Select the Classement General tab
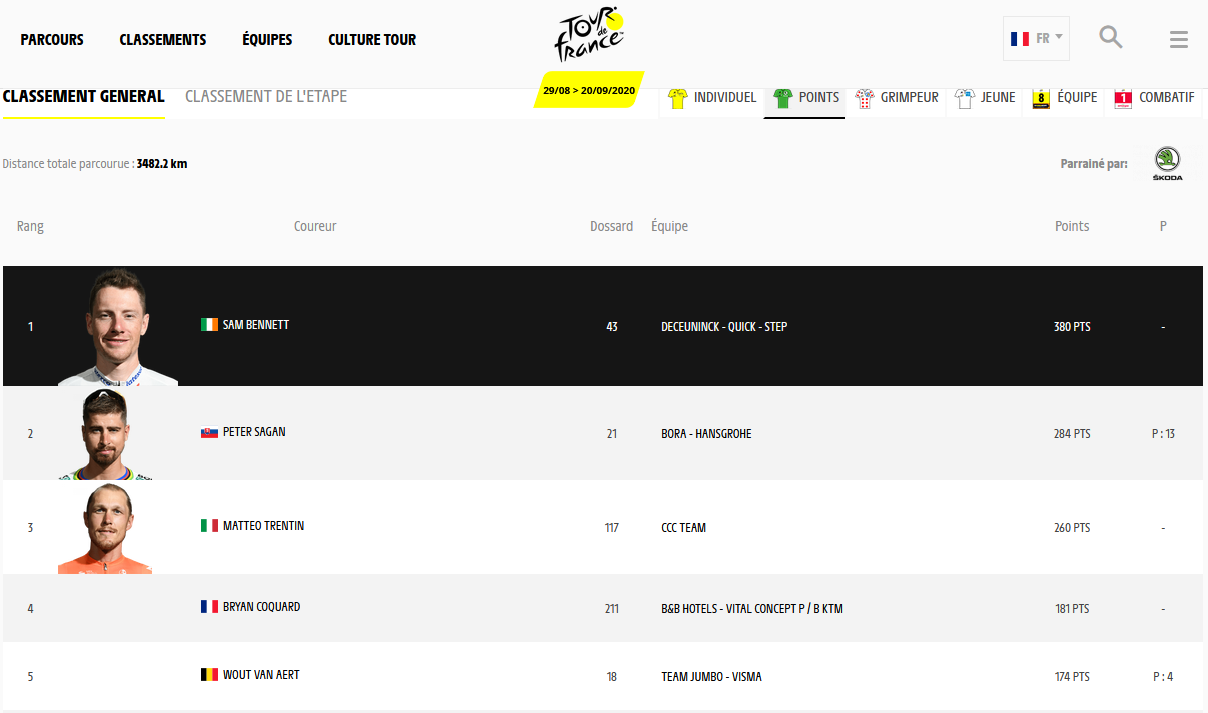This screenshot has width=1208, height=713. 84,97
